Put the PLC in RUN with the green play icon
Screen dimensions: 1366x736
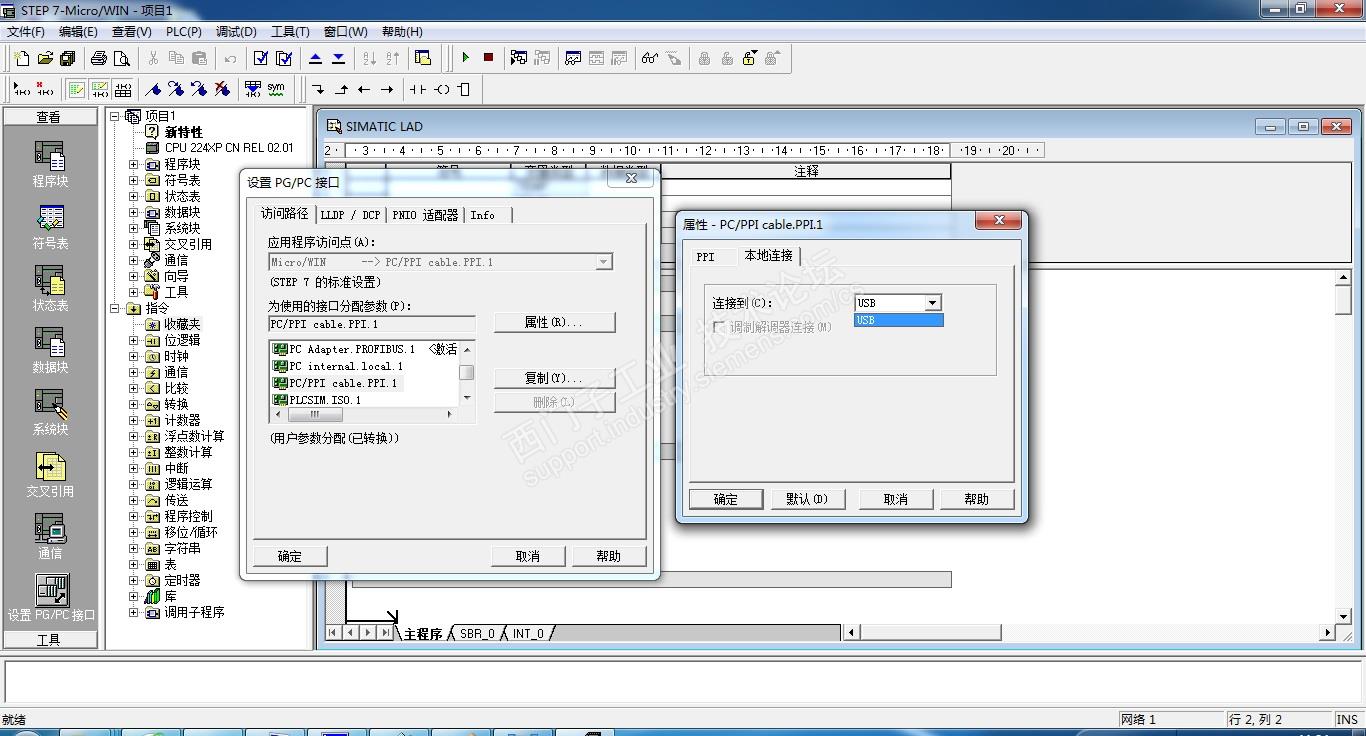coord(465,58)
